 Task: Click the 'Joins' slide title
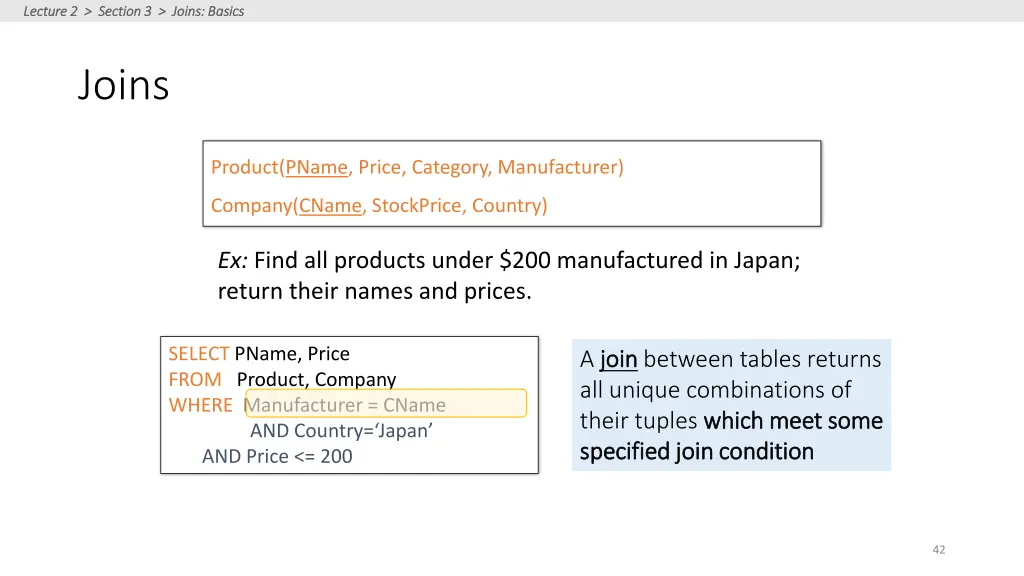[123, 85]
